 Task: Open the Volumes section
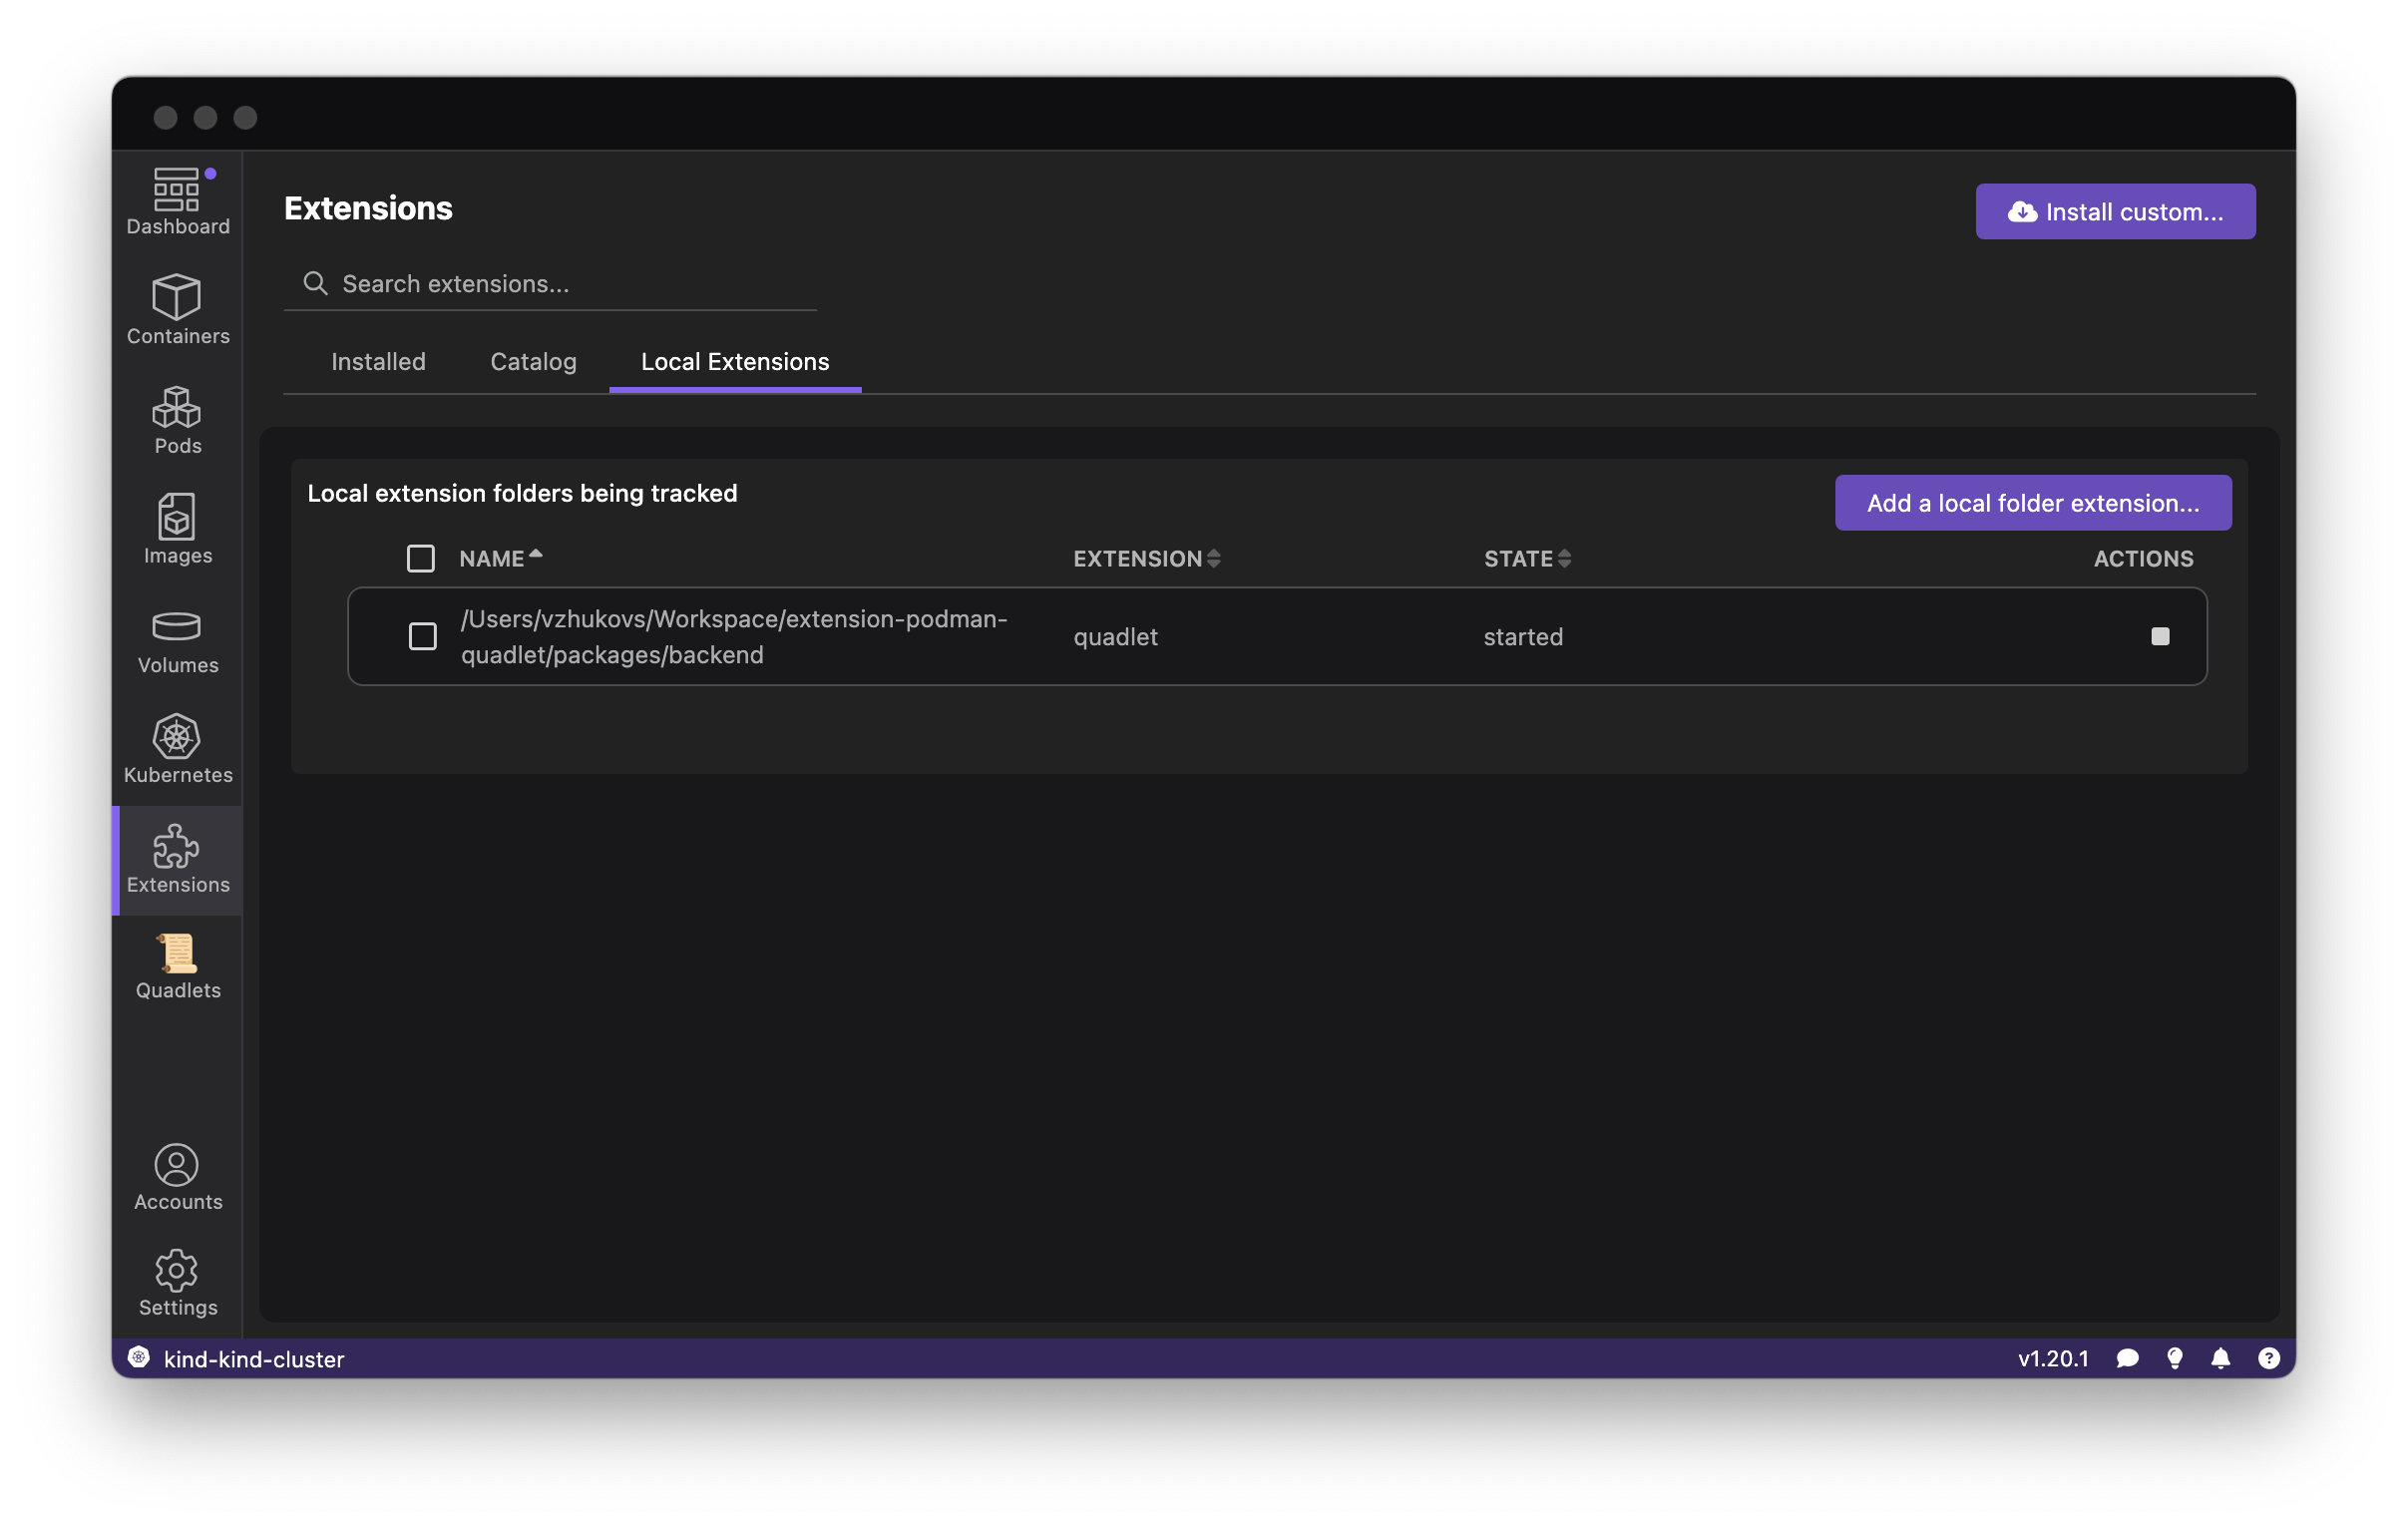(177, 640)
